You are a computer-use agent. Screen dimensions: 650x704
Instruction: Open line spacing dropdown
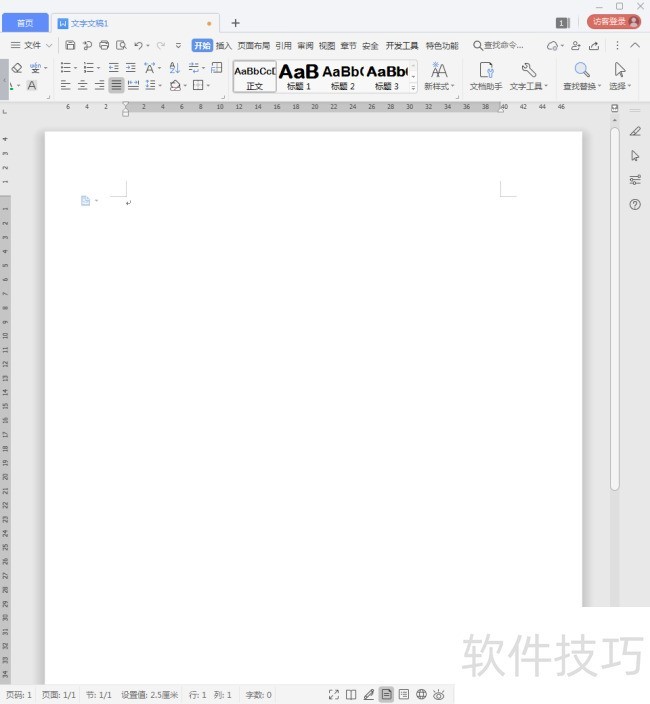160,85
